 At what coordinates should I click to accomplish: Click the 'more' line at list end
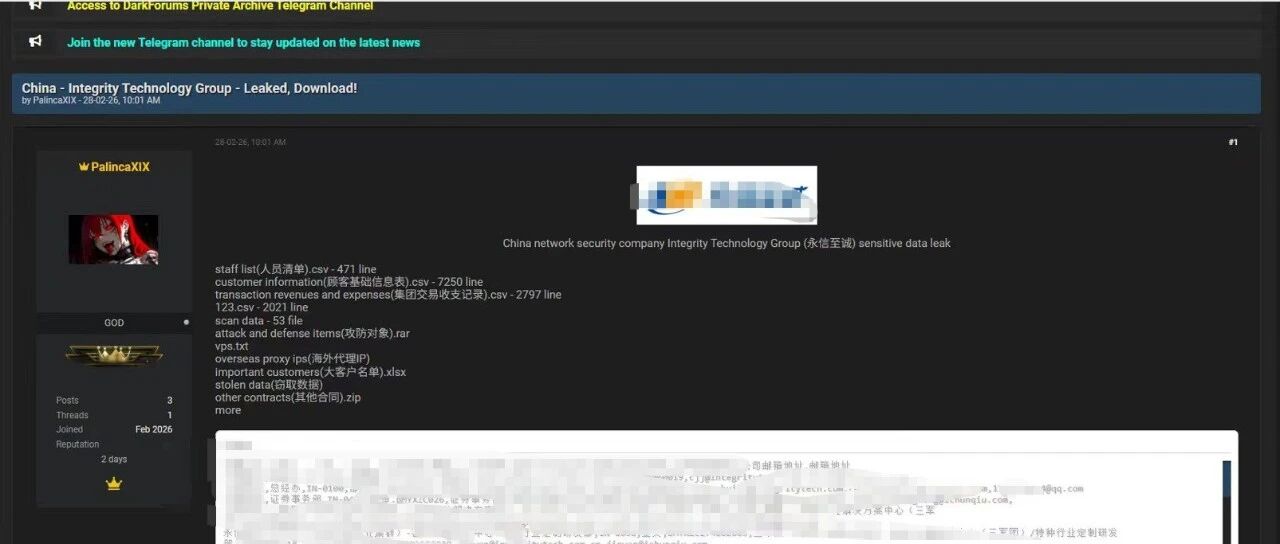pos(228,410)
